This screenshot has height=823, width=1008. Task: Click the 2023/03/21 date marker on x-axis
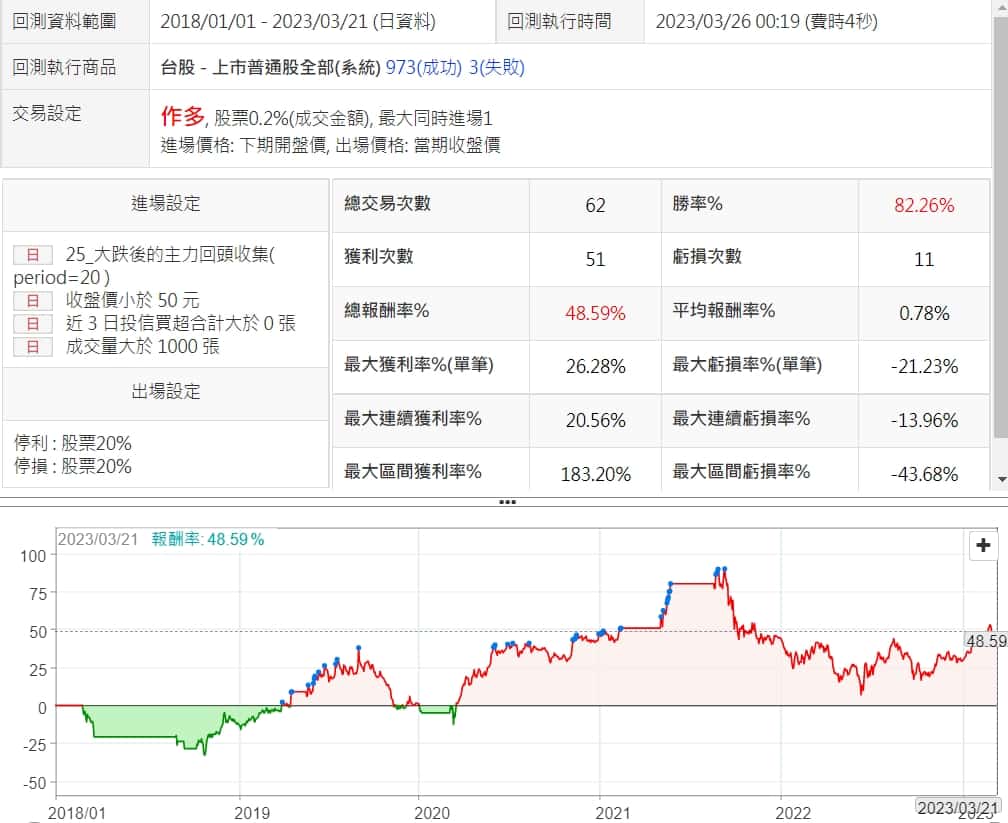tap(957, 807)
